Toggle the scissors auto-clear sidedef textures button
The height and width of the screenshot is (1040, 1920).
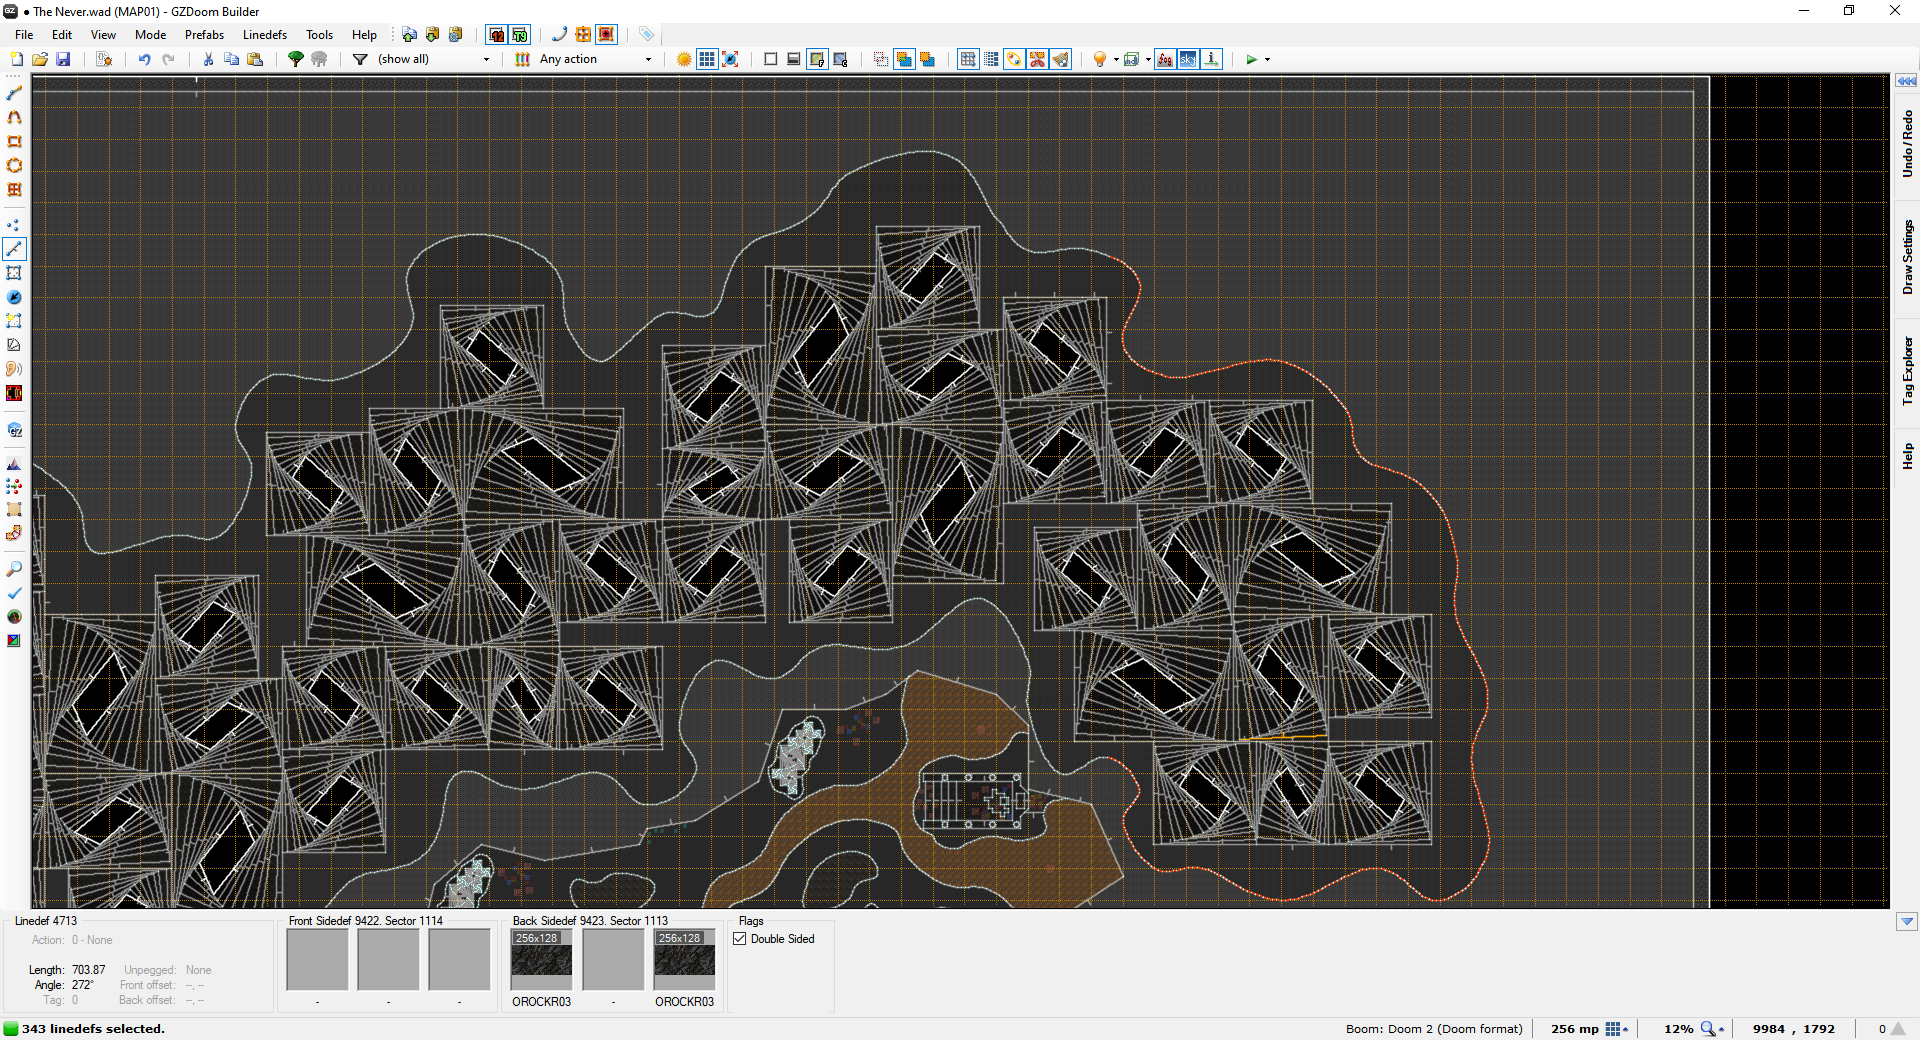pyautogui.click(x=1037, y=59)
